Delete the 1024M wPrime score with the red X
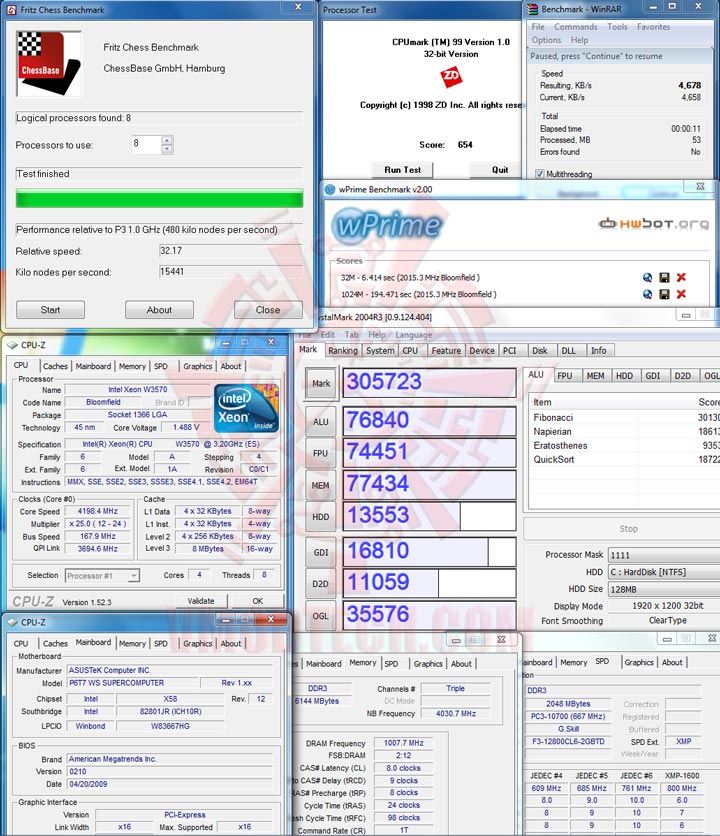 point(681,294)
